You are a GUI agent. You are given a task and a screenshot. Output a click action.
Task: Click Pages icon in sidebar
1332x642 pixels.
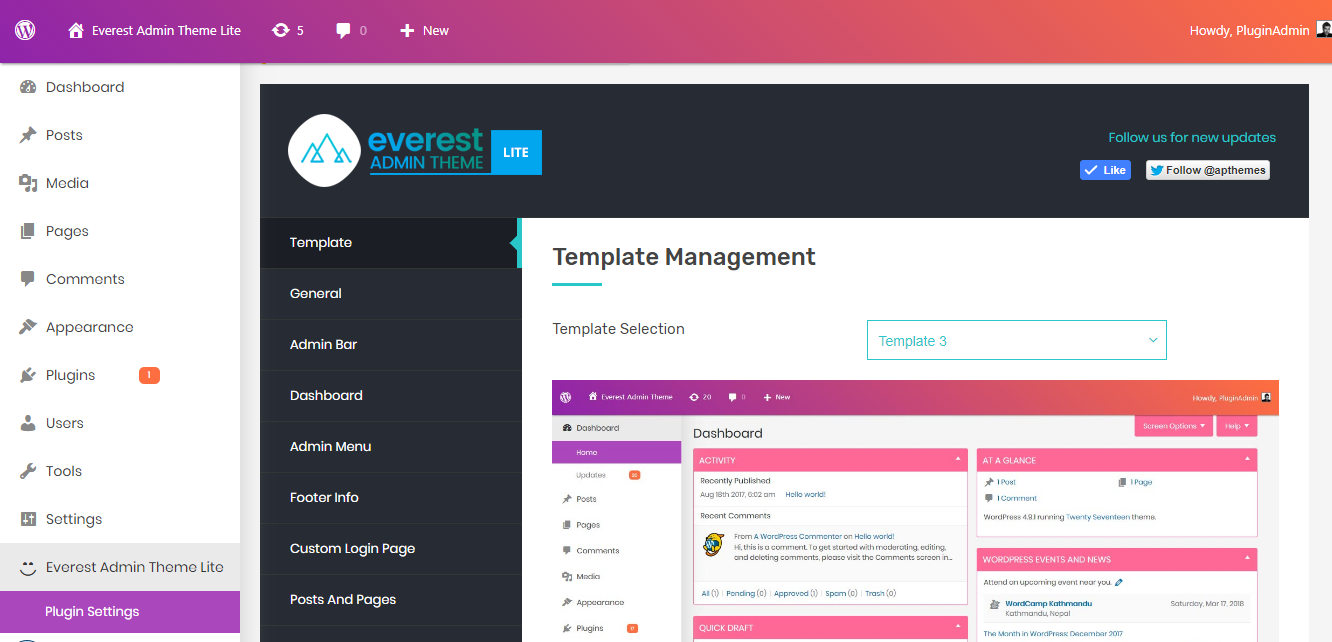tap(28, 231)
